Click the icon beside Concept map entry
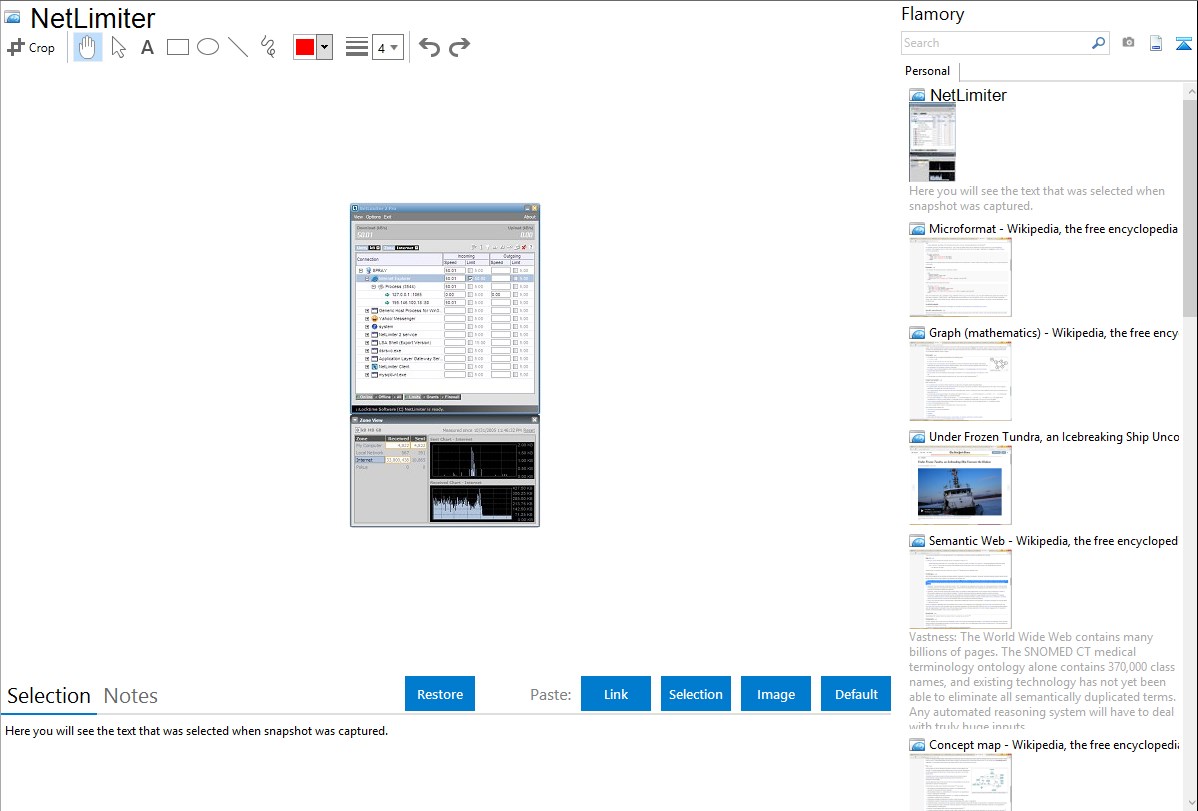Image resolution: width=1198 pixels, height=811 pixels. [x=917, y=744]
